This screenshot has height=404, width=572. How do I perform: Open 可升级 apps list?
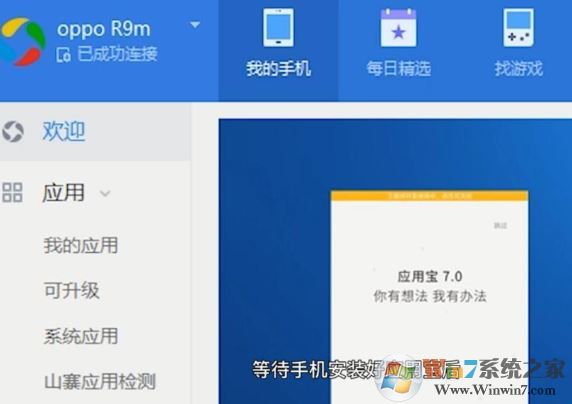point(72,290)
